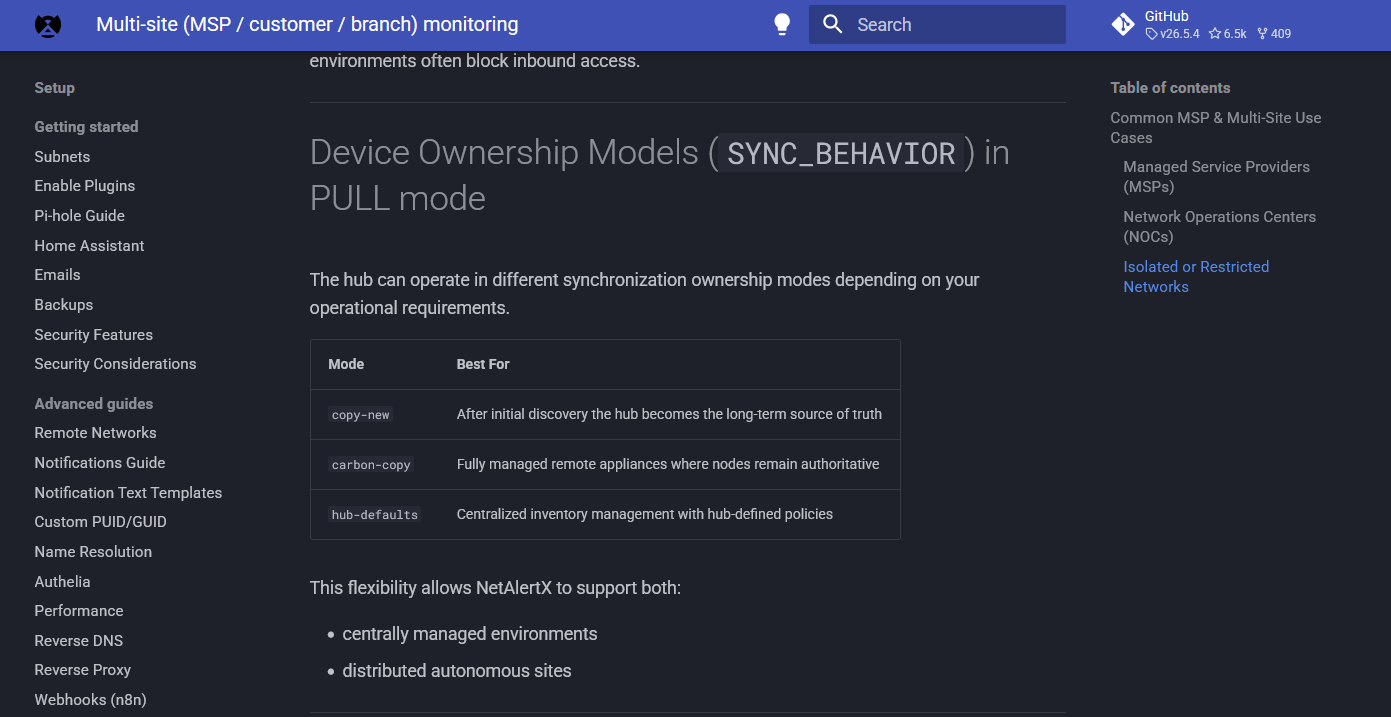Open the GitHub repository link
Screen dimensions: 1391x717
point(1202,25)
